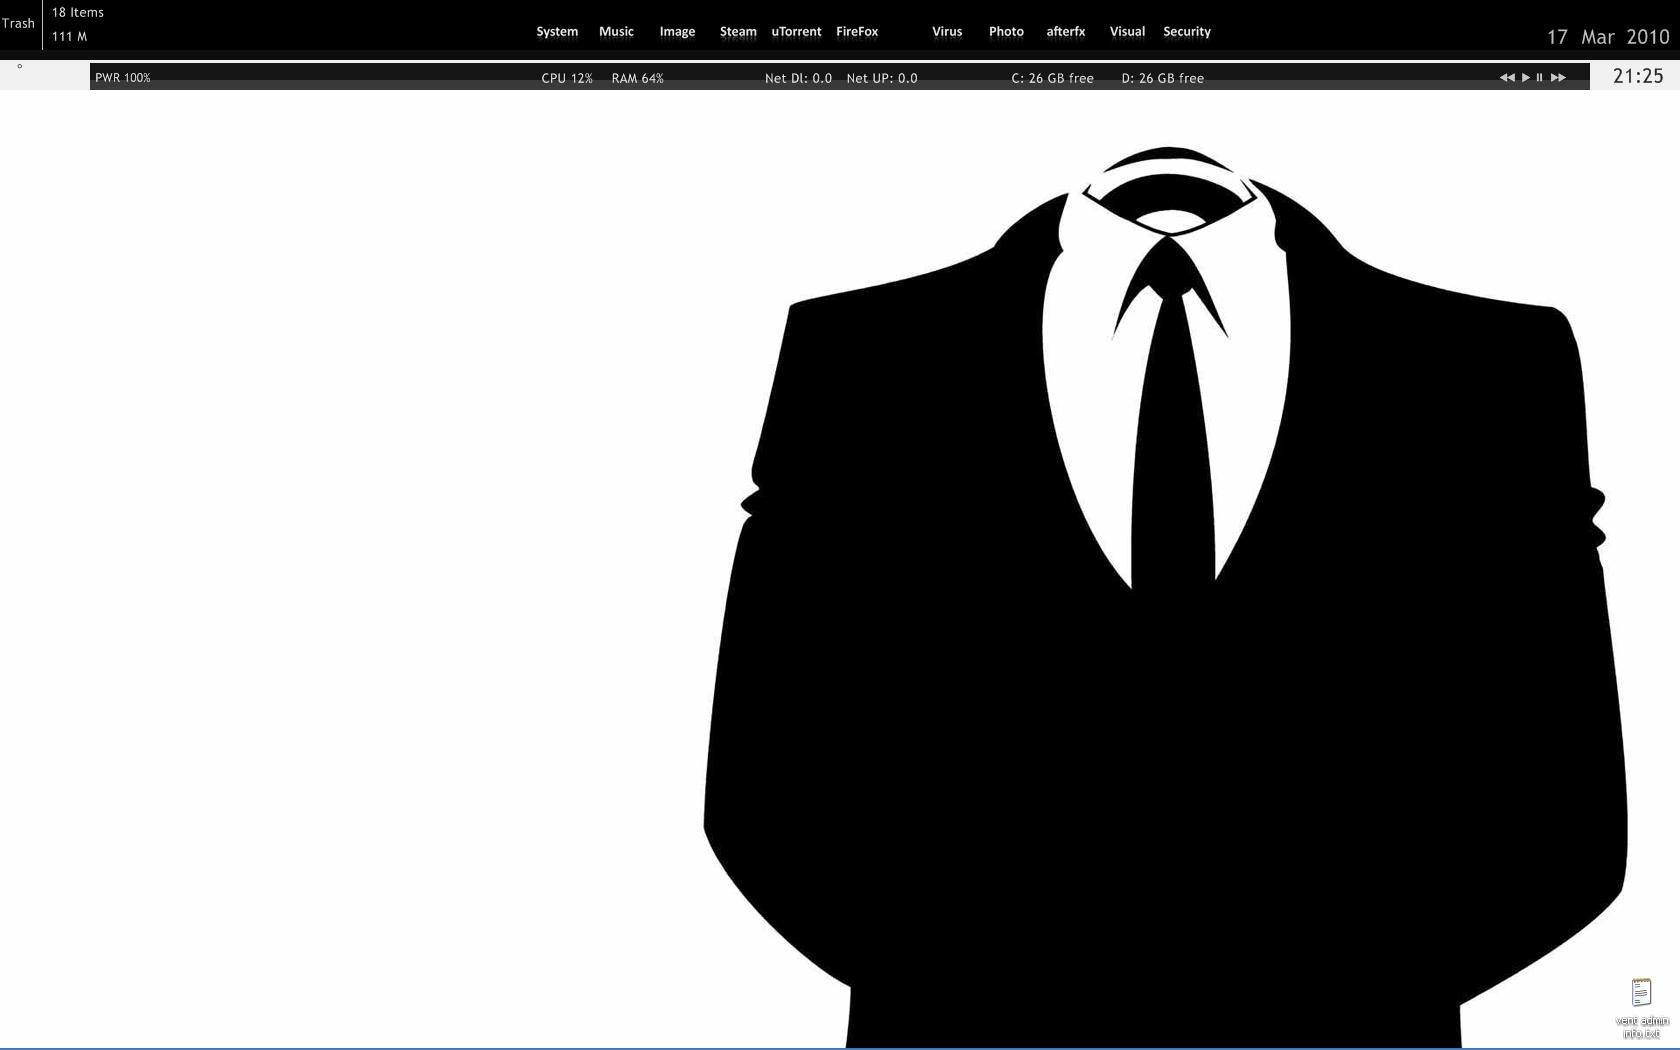Image resolution: width=1680 pixels, height=1050 pixels.
Task: Launch FireFox from the top bar
Action: [x=857, y=32]
